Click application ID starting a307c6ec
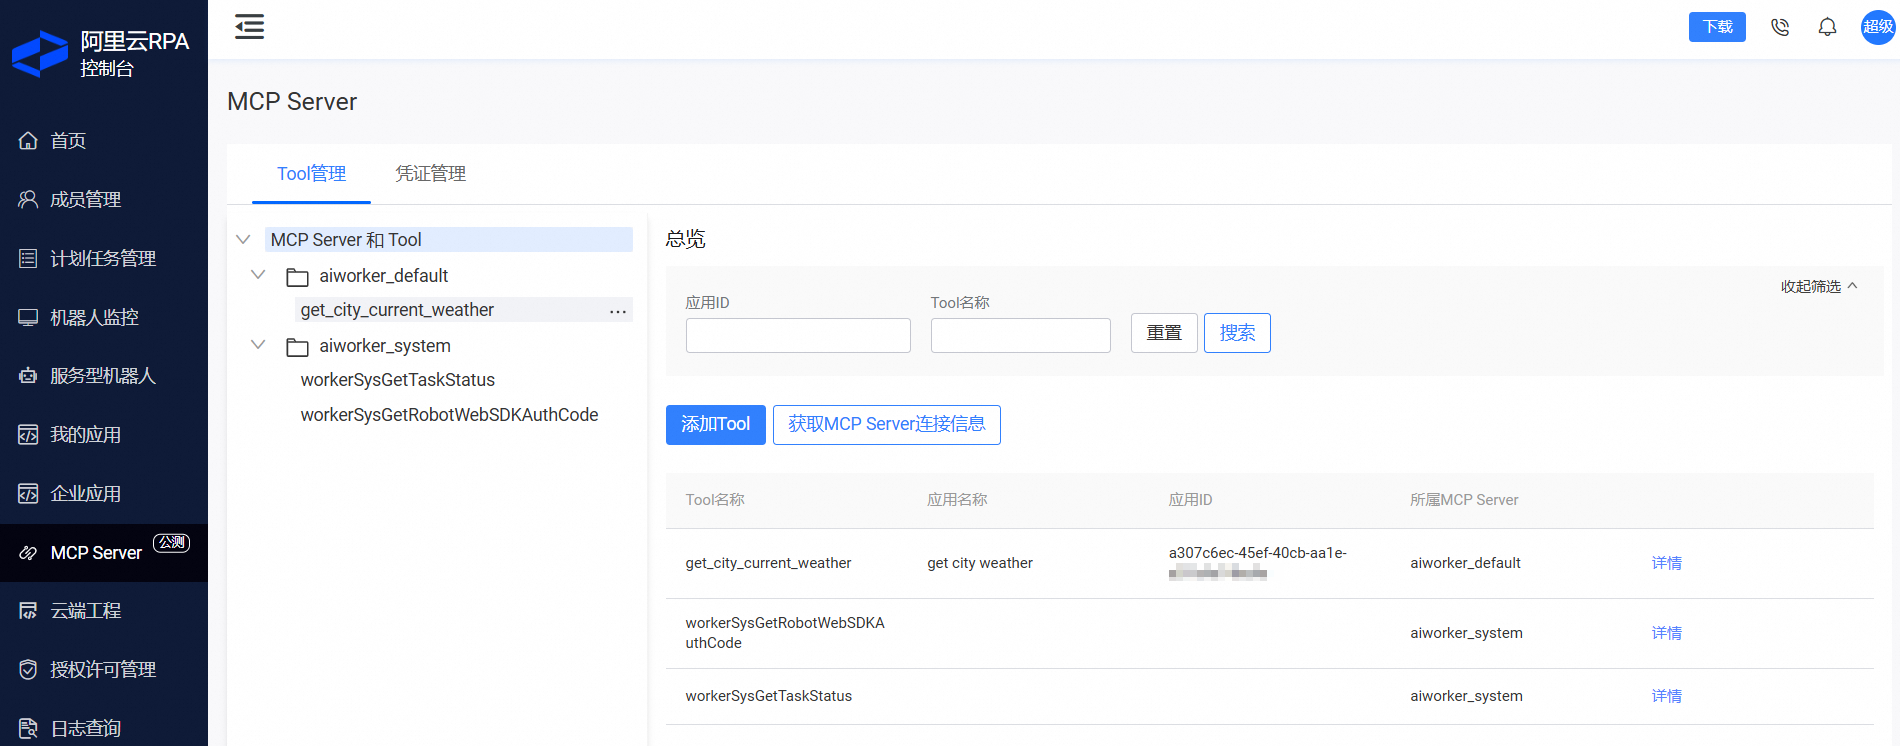 point(1258,563)
